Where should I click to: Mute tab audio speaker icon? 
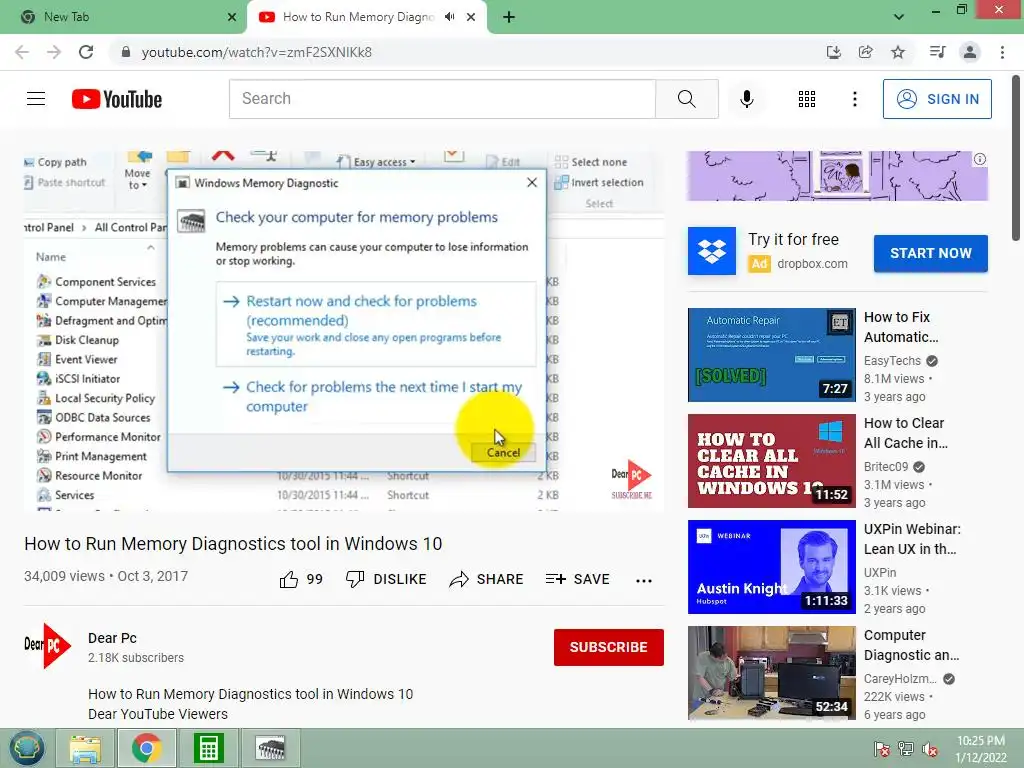pos(449,17)
